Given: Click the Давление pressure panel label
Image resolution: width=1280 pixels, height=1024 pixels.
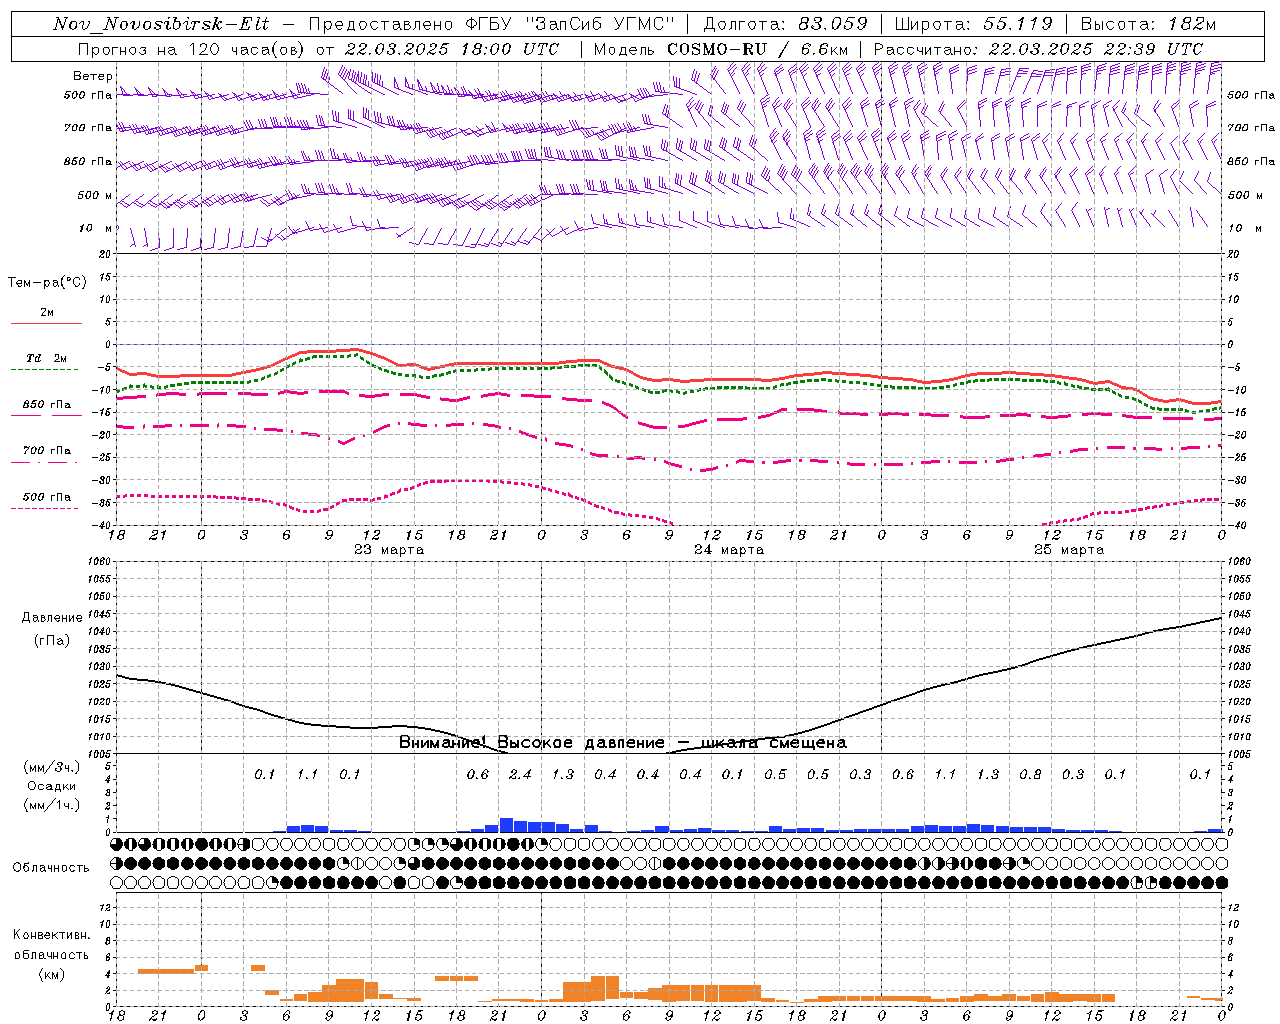Looking at the screenshot, I should pos(52,618).
